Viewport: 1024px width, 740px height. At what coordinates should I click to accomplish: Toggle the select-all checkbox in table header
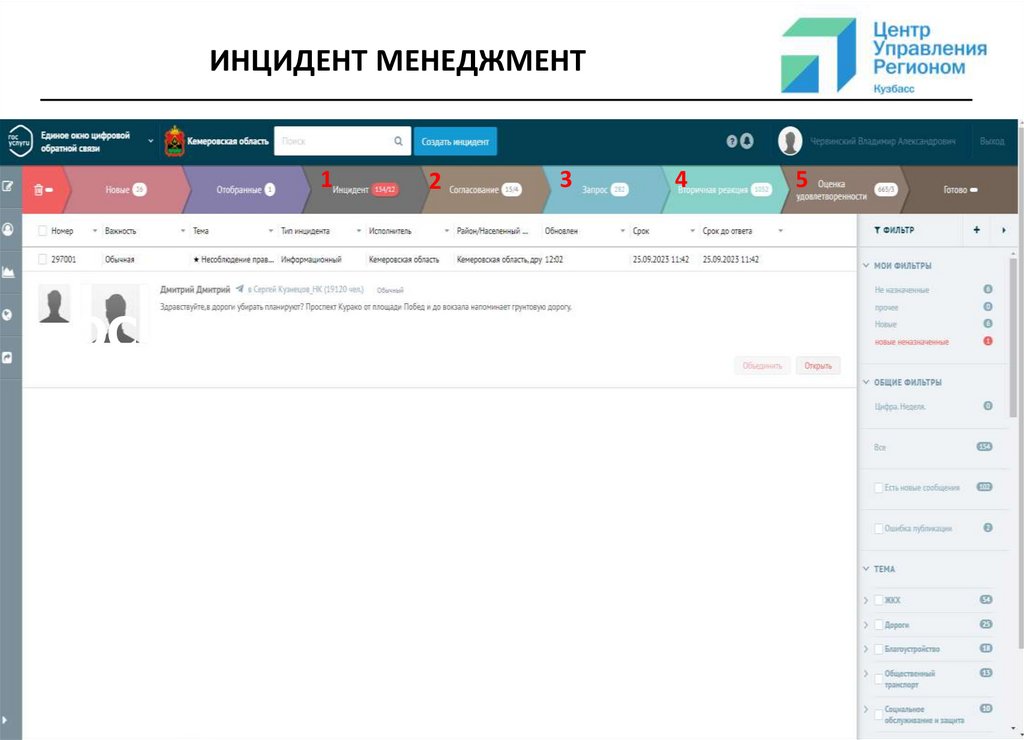[x=42, y=231]
